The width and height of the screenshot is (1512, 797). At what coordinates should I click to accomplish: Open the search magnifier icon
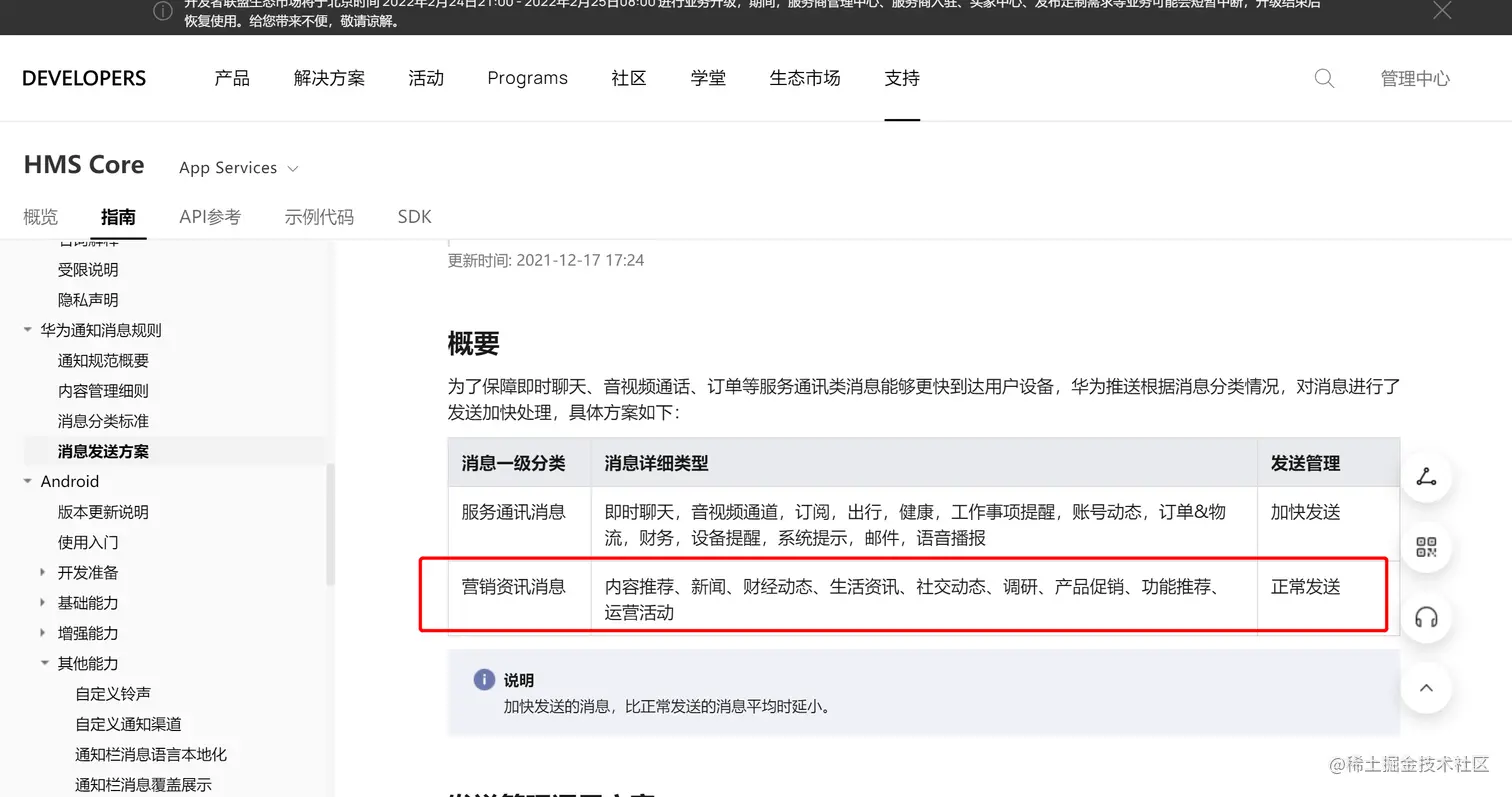[1323, 78]
